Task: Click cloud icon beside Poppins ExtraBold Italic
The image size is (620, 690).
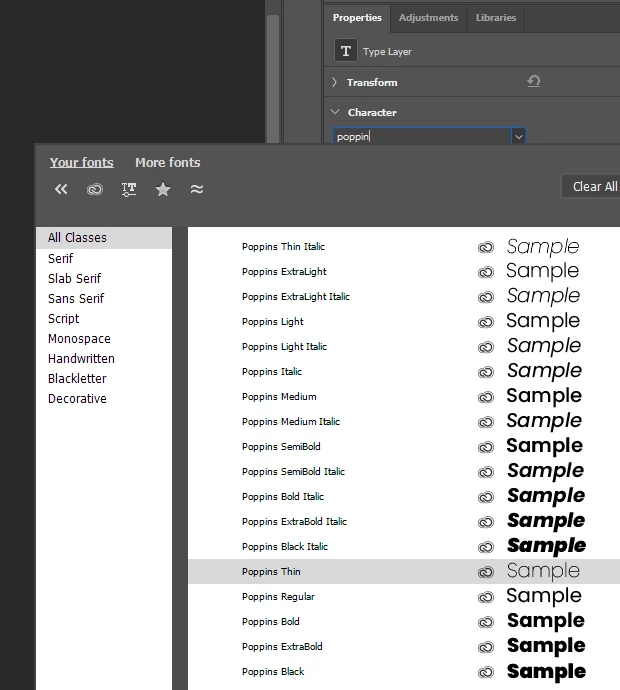Action: tap(486, 522)
